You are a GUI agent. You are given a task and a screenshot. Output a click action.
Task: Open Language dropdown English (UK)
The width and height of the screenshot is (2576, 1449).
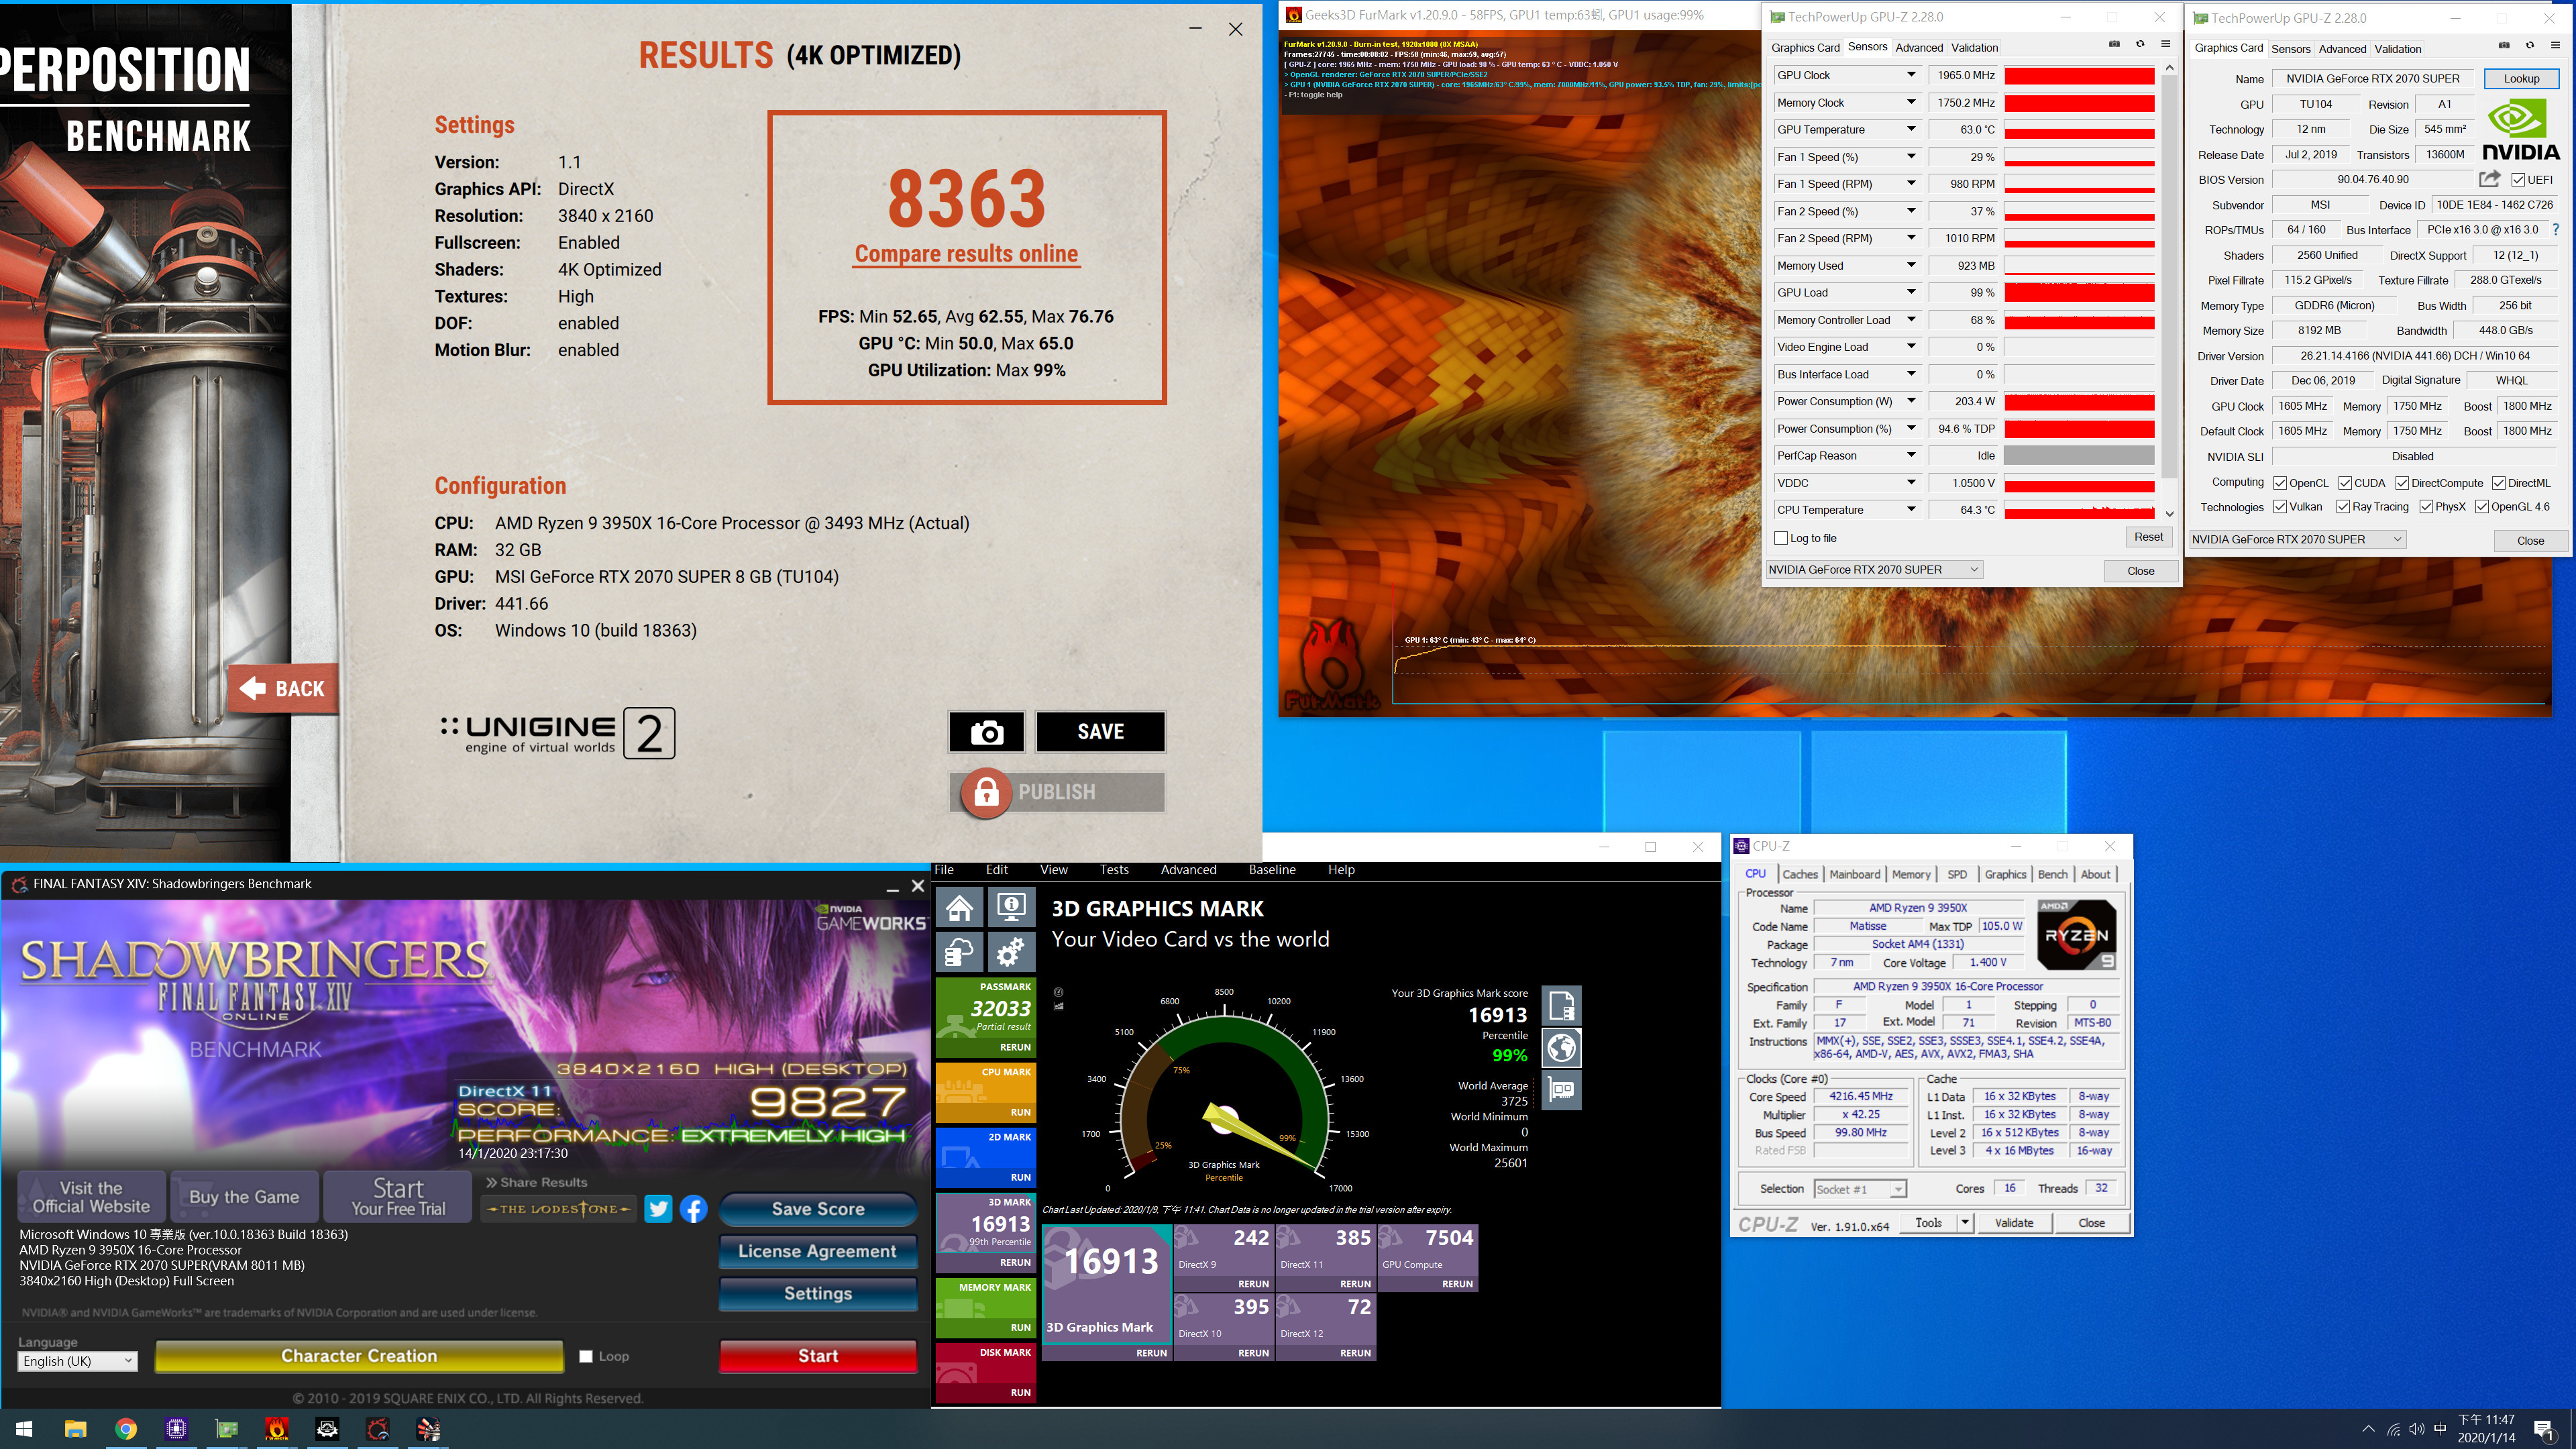coord(77,1361)
